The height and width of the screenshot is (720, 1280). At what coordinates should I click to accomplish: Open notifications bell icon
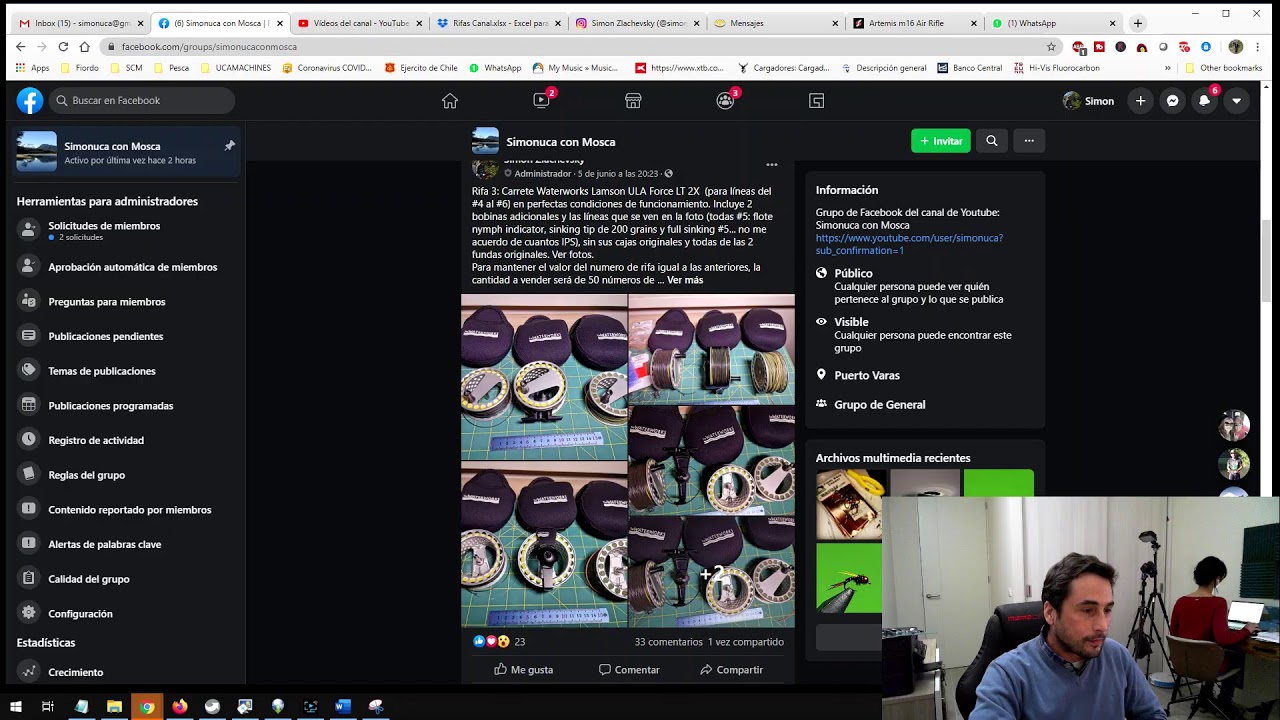click(x=1204, y=100)
